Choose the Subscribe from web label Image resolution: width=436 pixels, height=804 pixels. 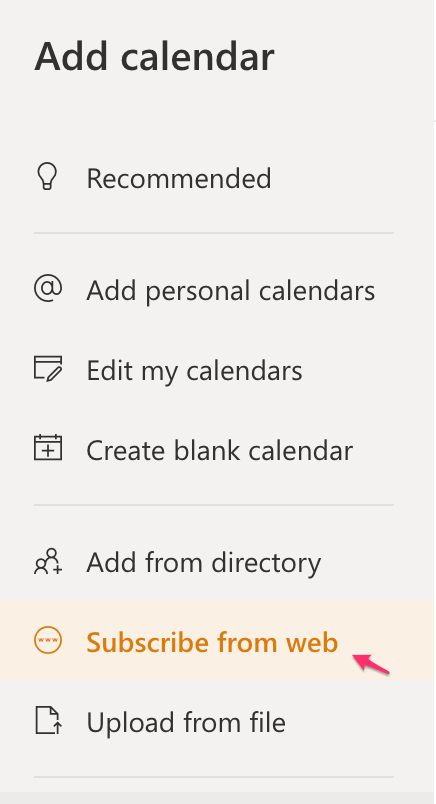point(212,642)
